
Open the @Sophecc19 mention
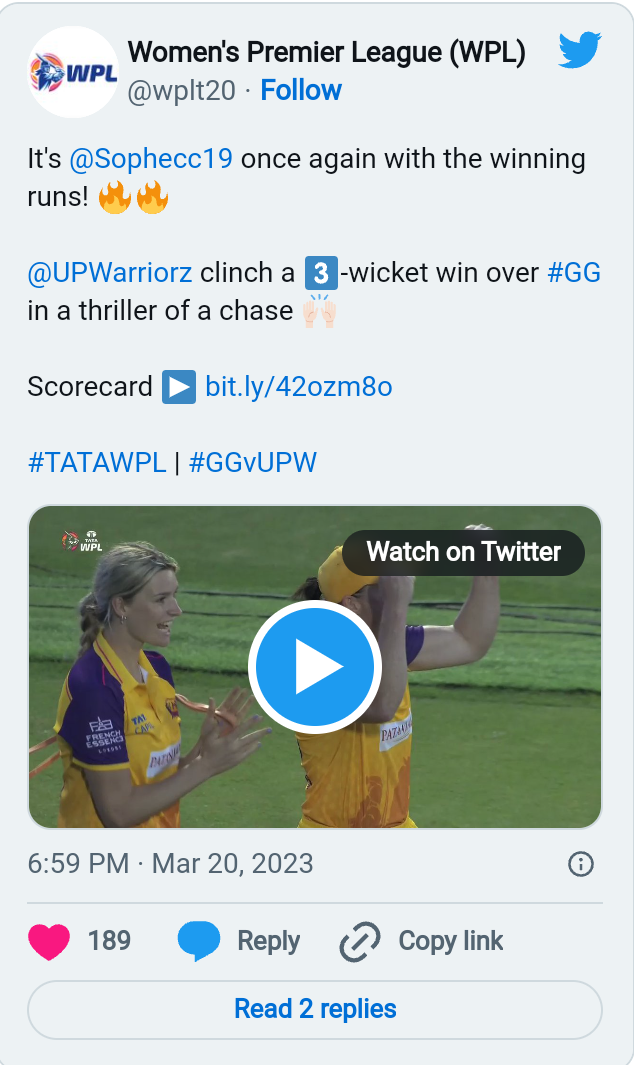pos(151,159)
